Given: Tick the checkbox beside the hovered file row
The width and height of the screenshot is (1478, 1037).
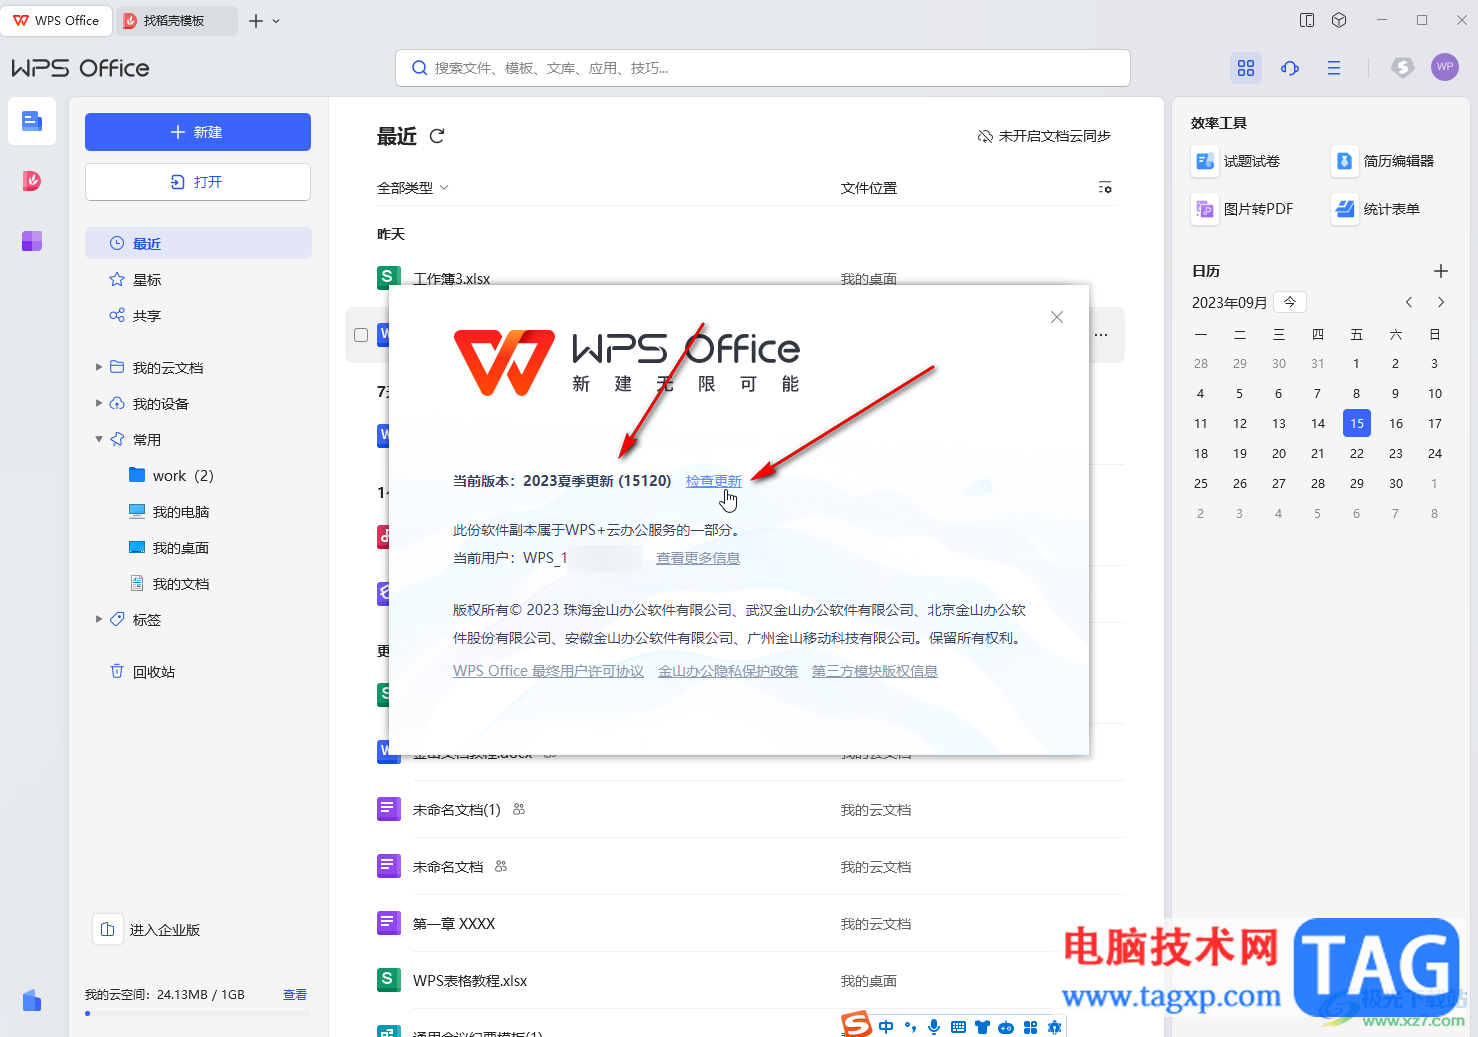Looking at the screenshot, I should 361,335.
